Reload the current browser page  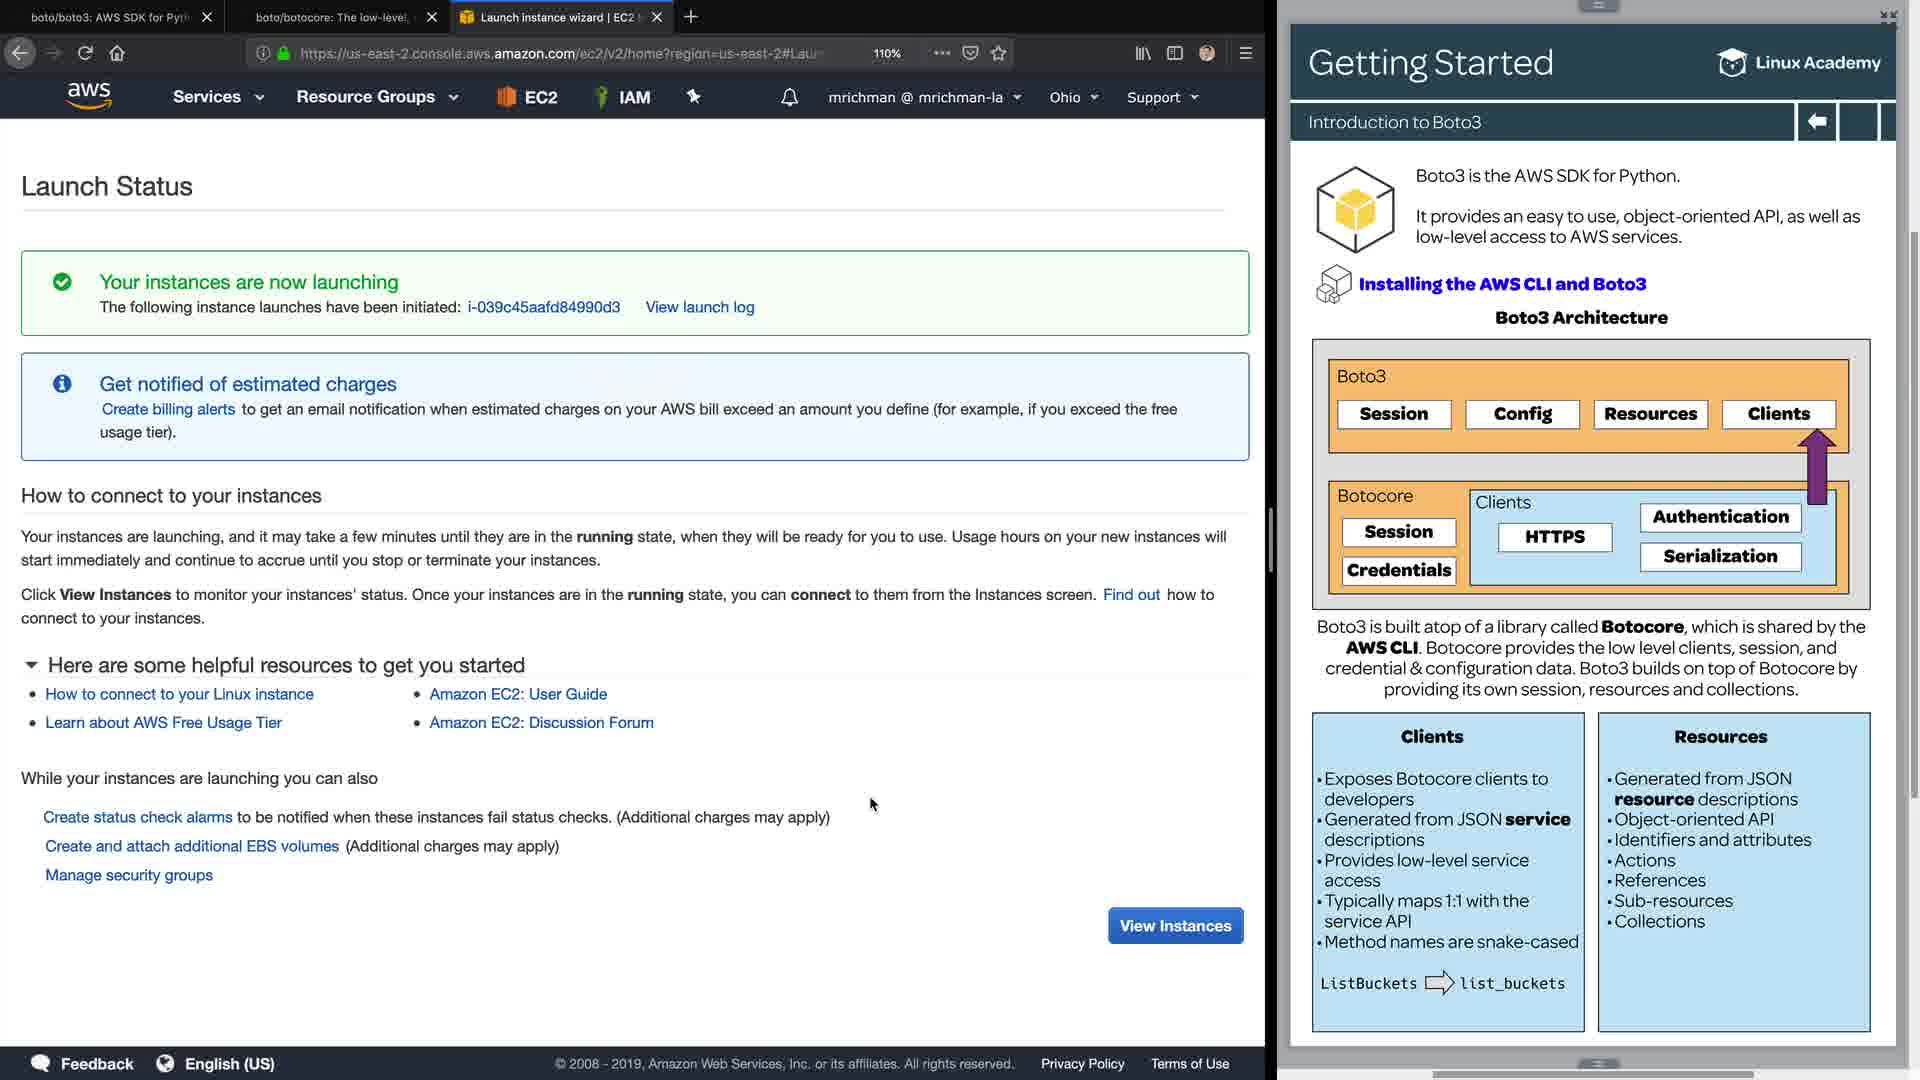[85, 53]
